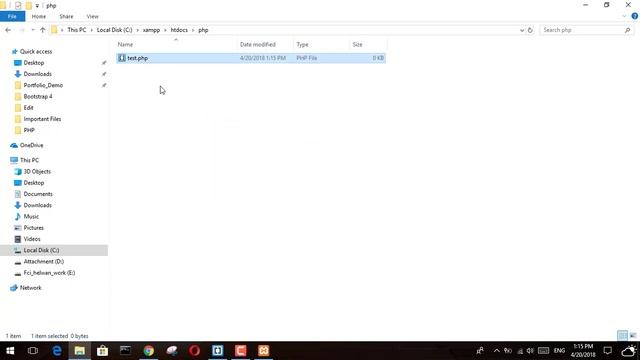Open Desktop under Quick access
The width and height of the screenshot is (640, 360).
click(34, 63)
